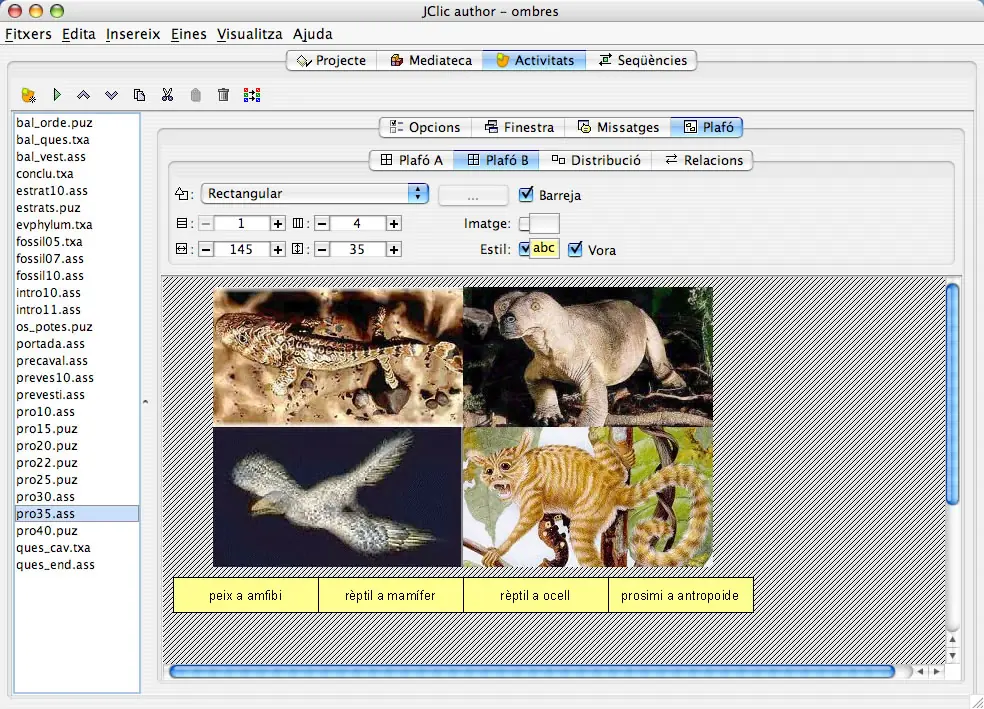This screenshot has width=984, height=709.
Task: Toggle the Imatge checkbox
Action: coord(524,223)
